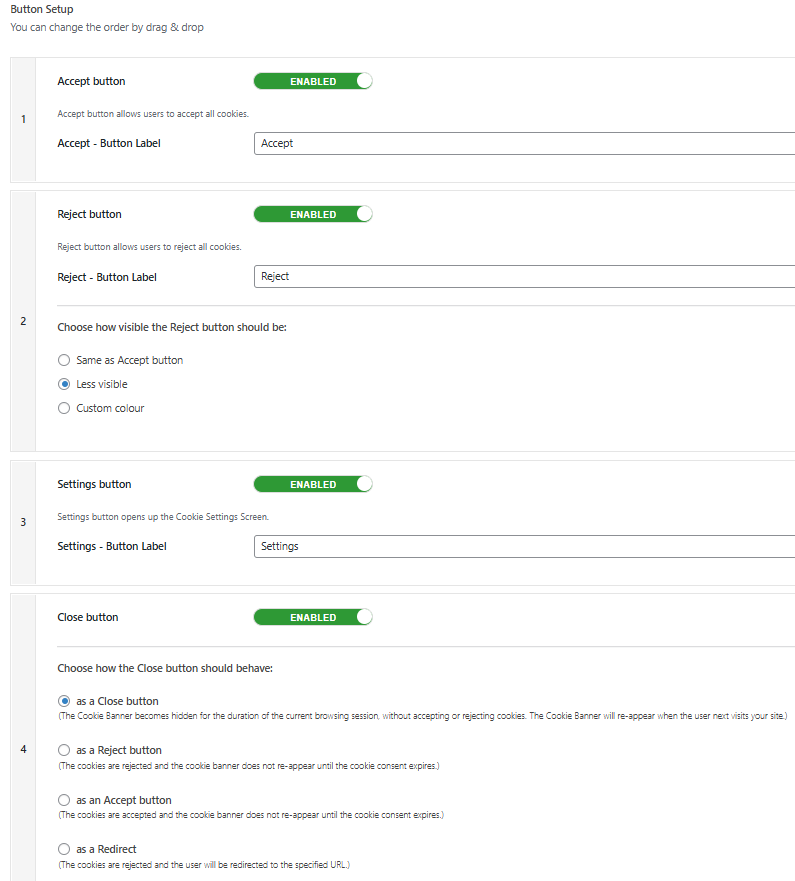This screenshot has width=795, height=881.
Task: Click the 'as a Redirect' label text
Action: point(106,849)
